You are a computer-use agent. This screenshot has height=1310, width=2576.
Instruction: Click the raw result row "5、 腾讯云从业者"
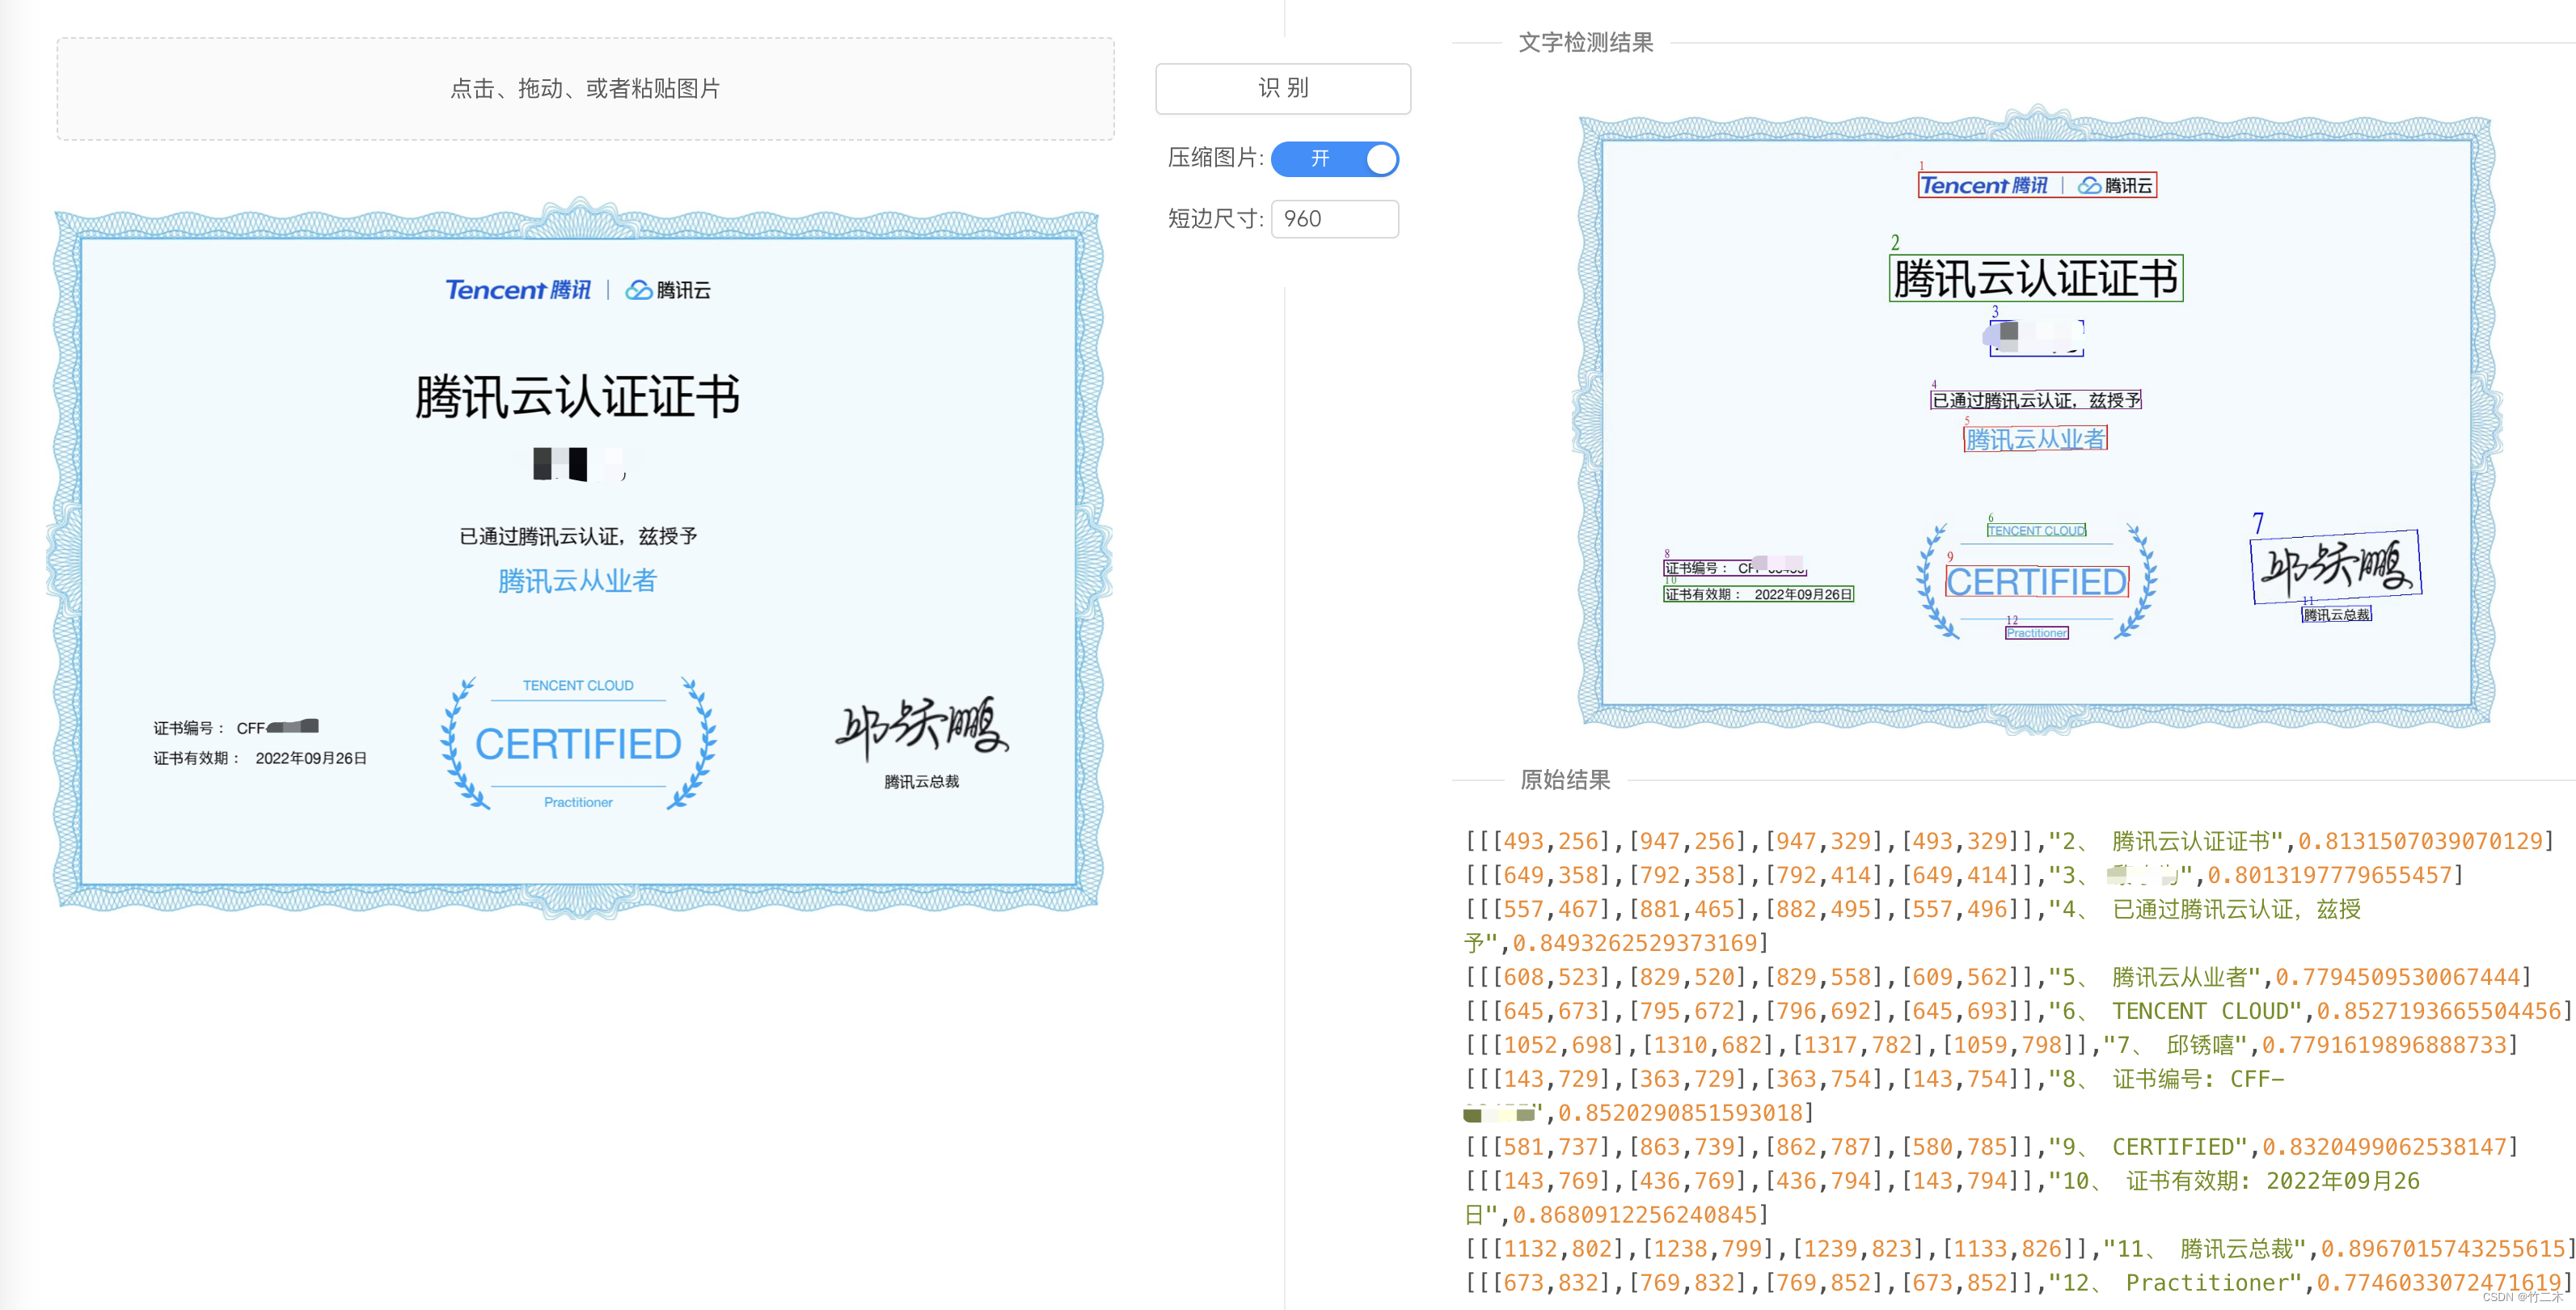coord(1998,977)
